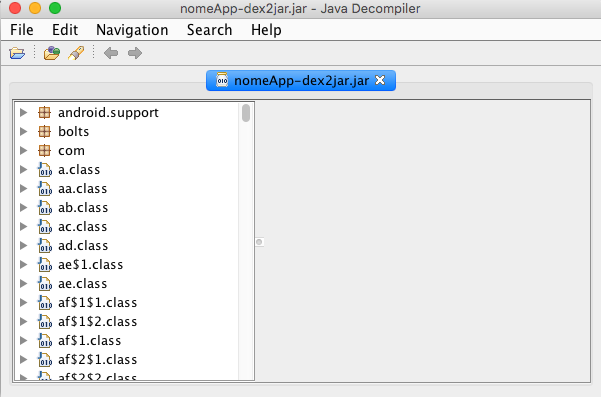Click the split pane divider handle

[259, 242]
